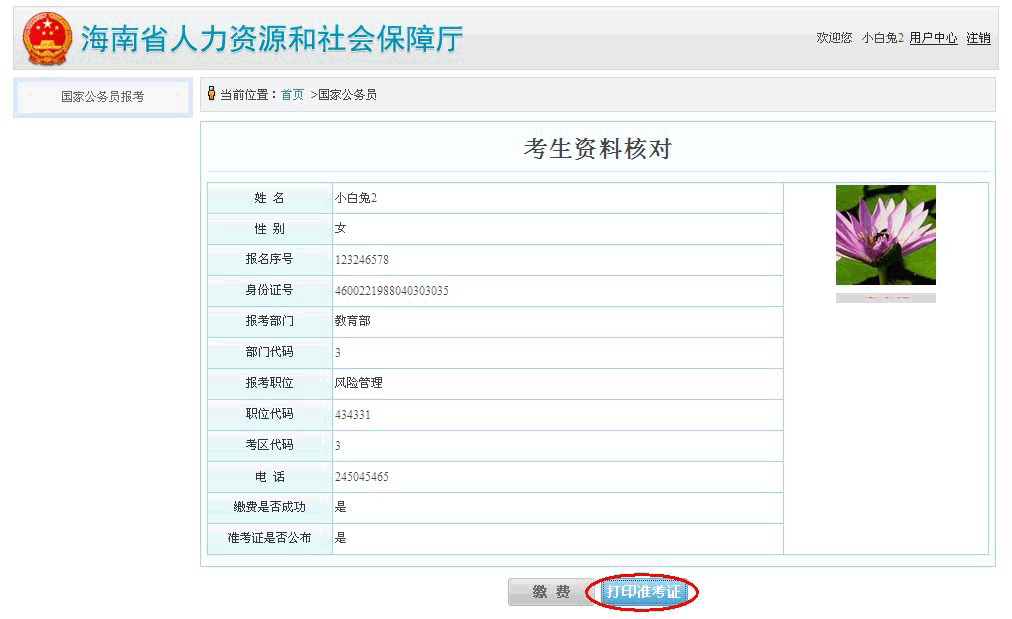This screenshot has height=619, width=1012.
Task: Log out via 注销 link
Action: (978, 38)
